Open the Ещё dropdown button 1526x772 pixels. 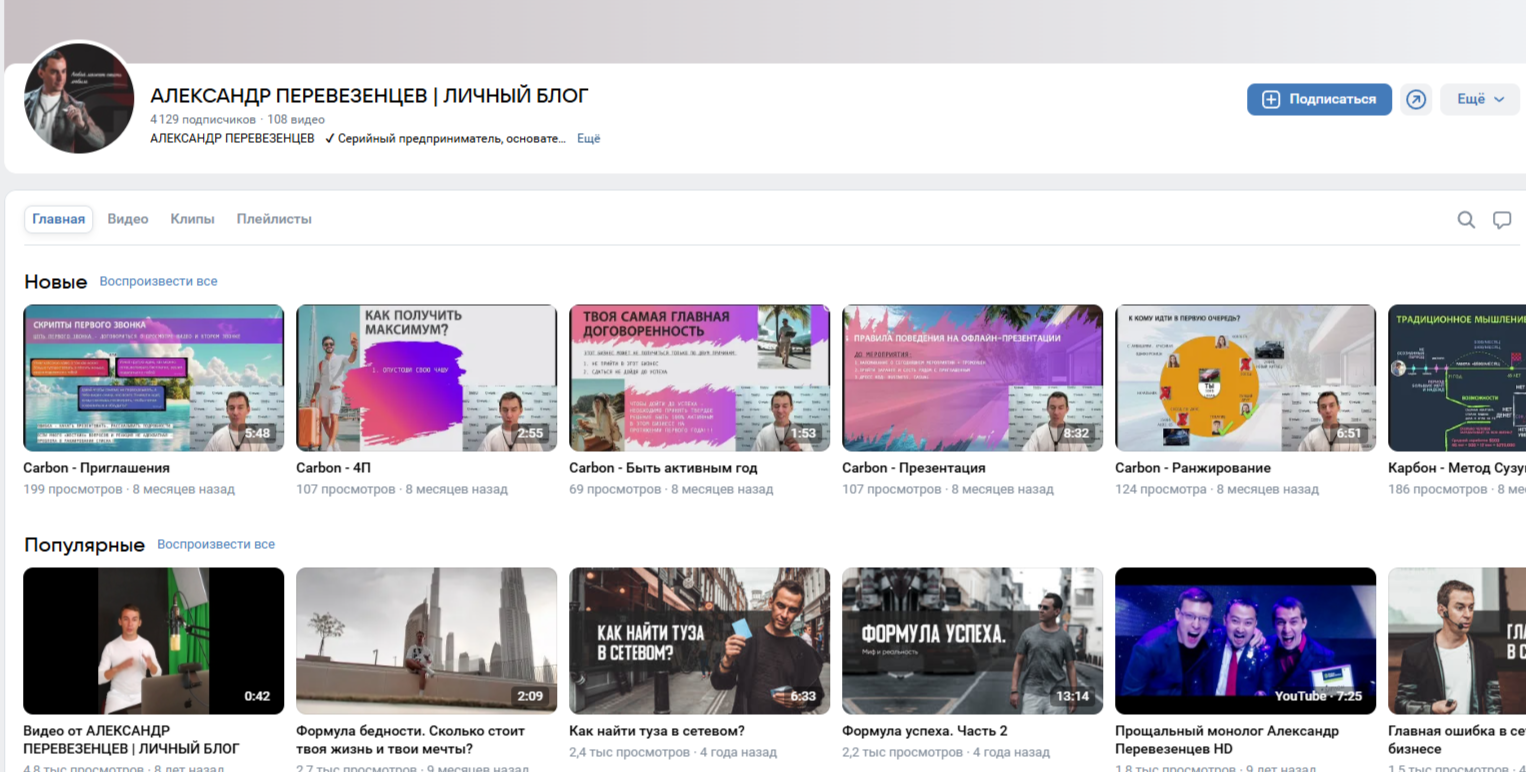pyautogui.click(x=1479, y=99)
